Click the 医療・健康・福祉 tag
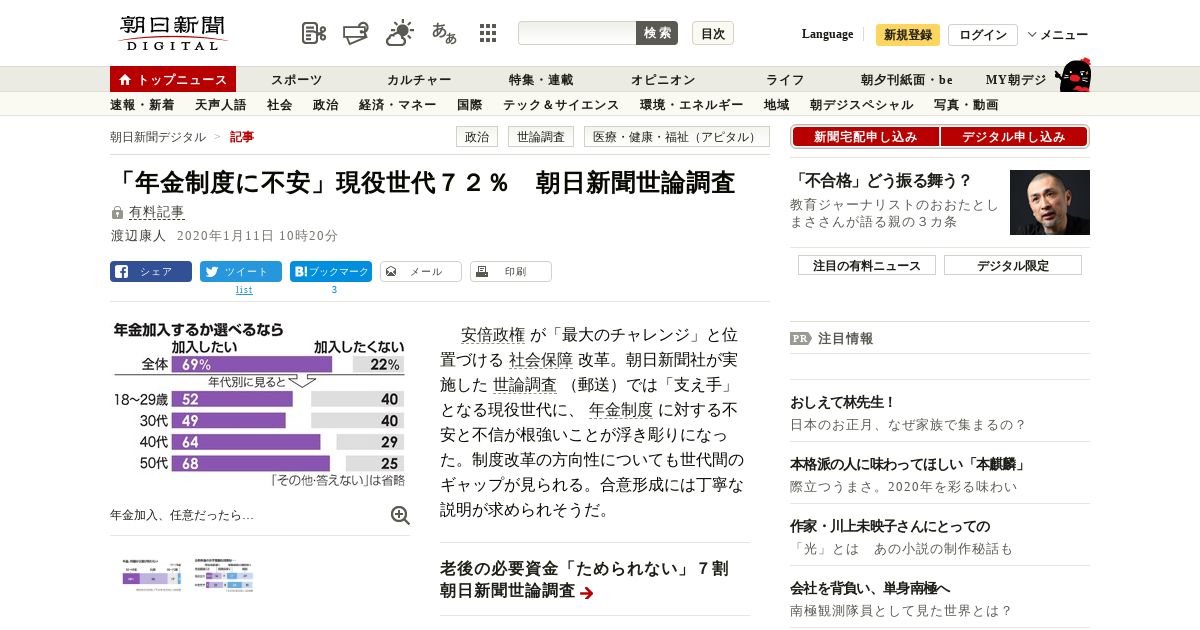The height and width of the screenshot is (630, 1200). pos(676,137)
